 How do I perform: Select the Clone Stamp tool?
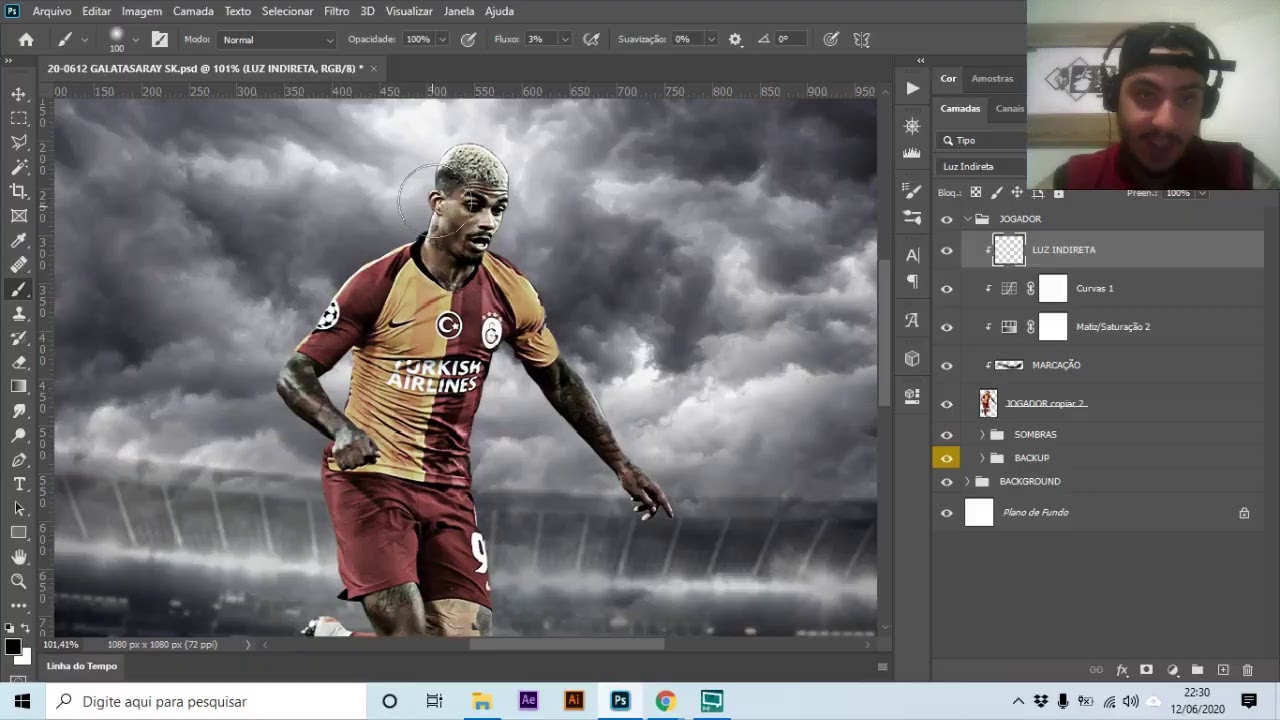(19, 313)
